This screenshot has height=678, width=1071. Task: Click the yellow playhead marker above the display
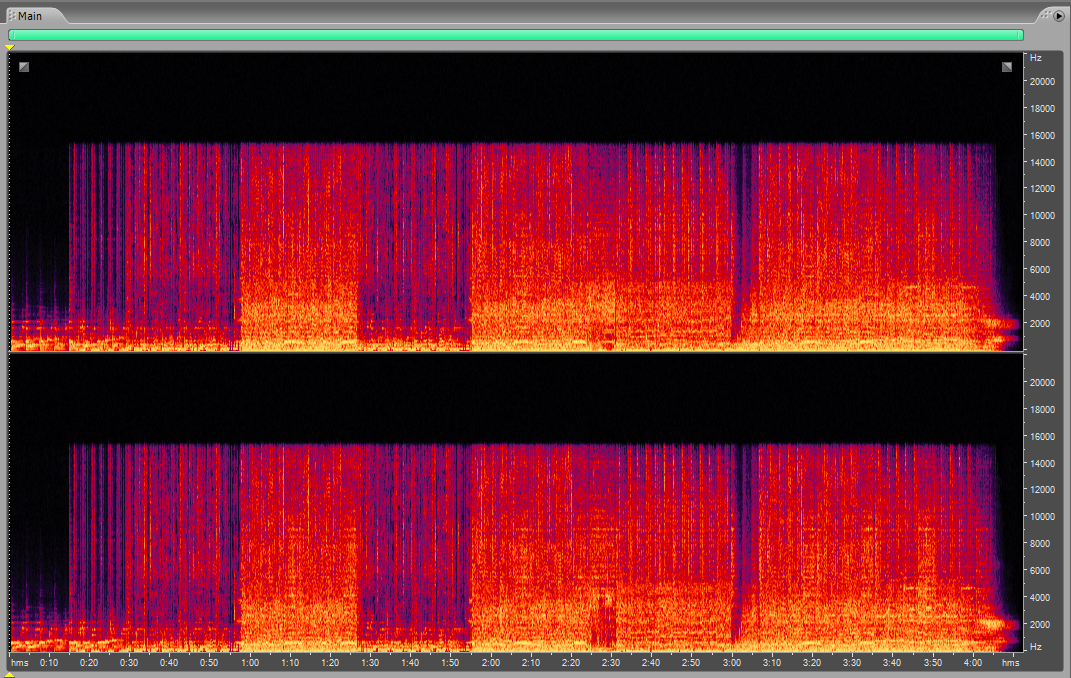tap(10, 47)
